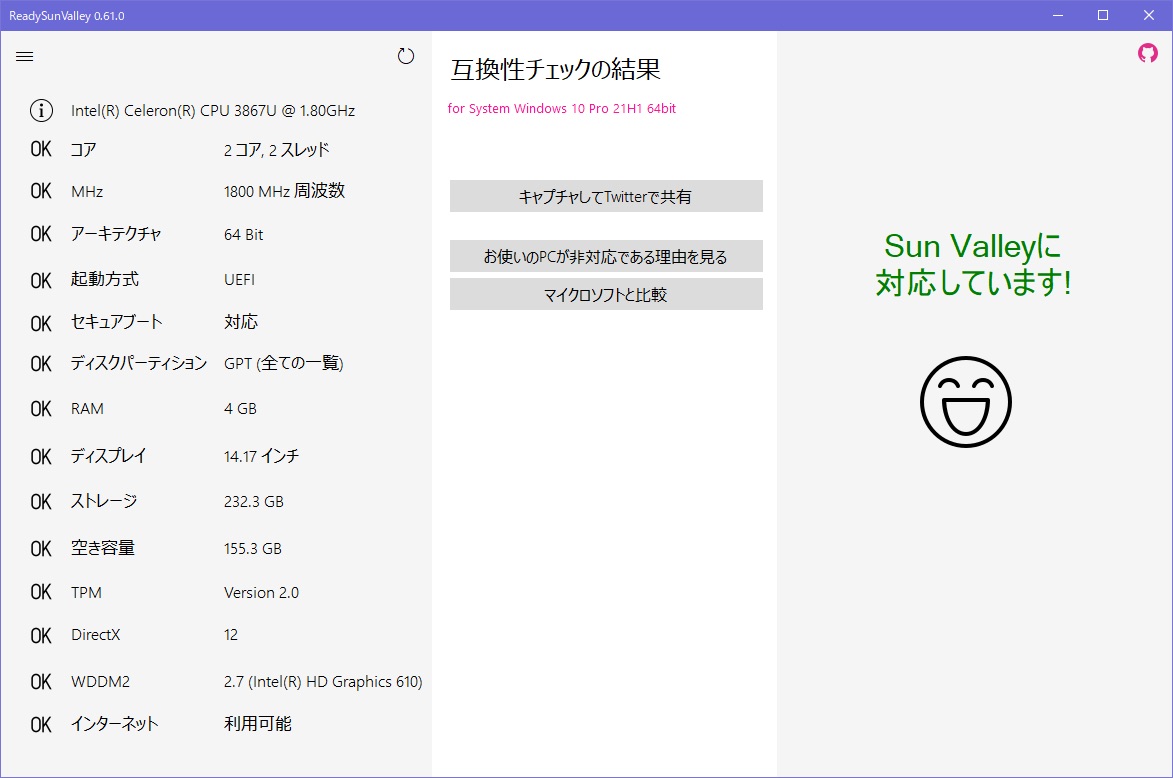Viewport: 1173px width, 778px height.
Task: Click the RAM row label
Action: click(88, 408)
